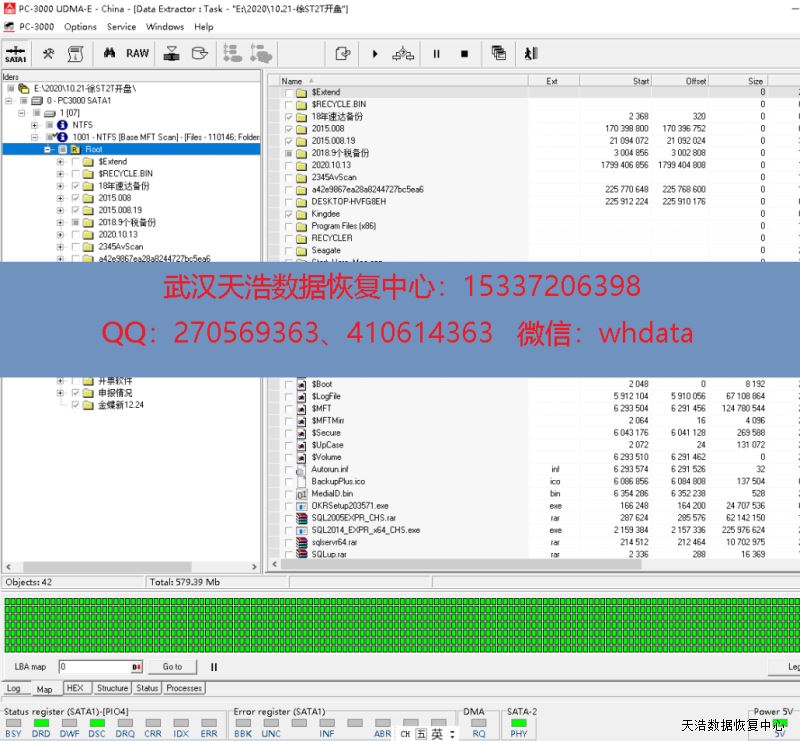The image size is (800, 741).
Task: Click the pause button in toolbar
Action: click(x=436, y=53)
